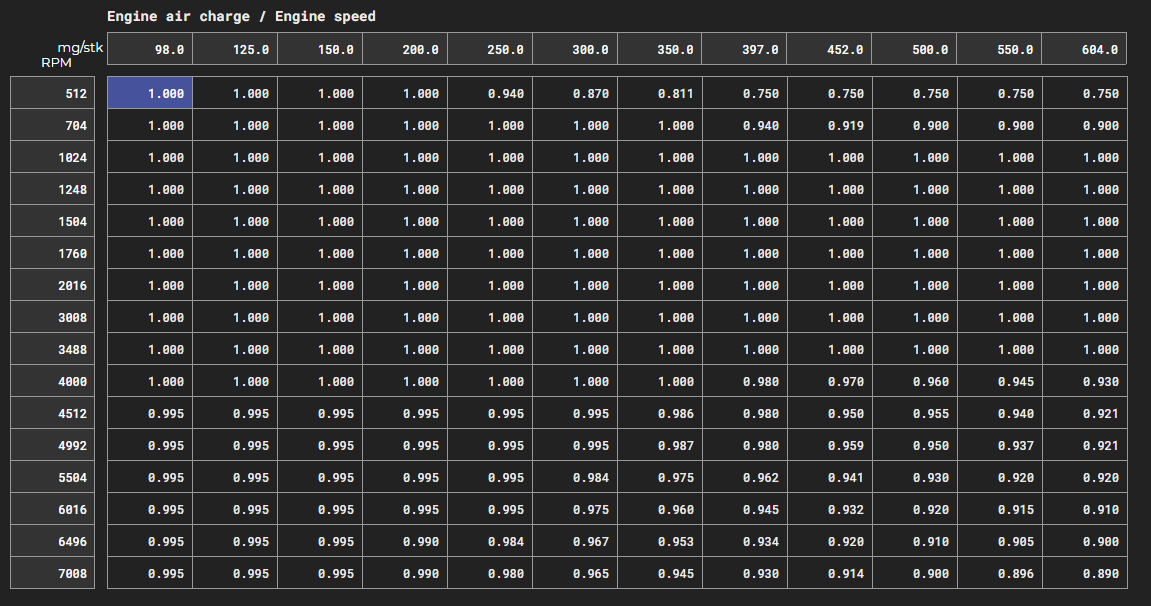
Task: Click the 0.932 cell in the 6016 row
Action: tap(829, 509)
